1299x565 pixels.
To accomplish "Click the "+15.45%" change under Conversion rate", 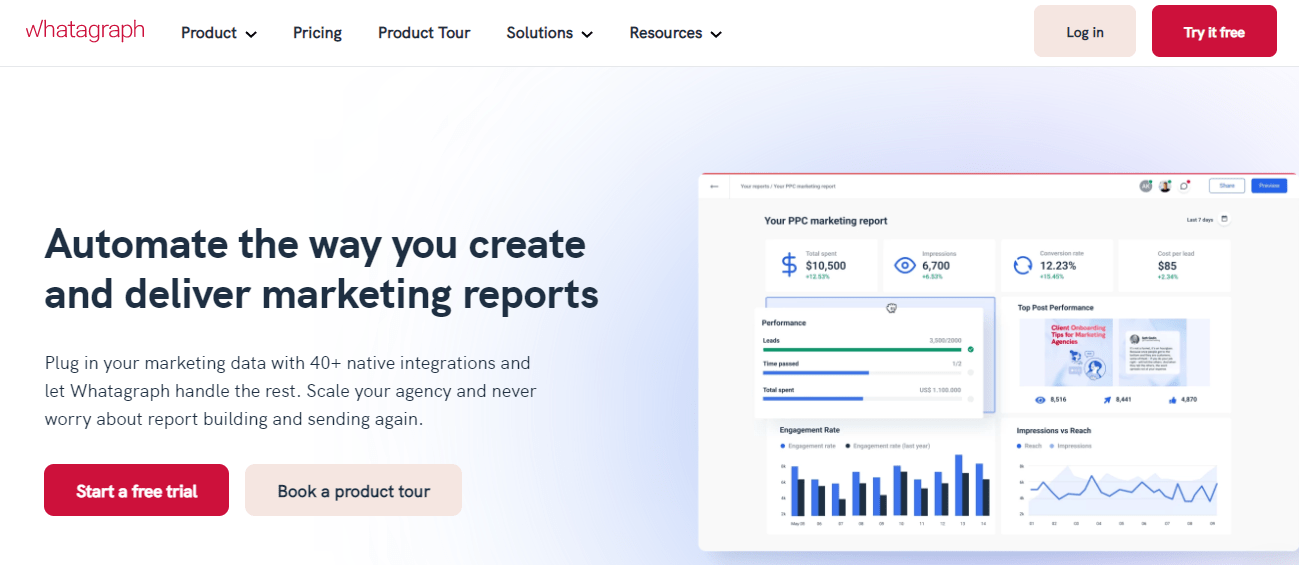I will [x=1052, y=277].
